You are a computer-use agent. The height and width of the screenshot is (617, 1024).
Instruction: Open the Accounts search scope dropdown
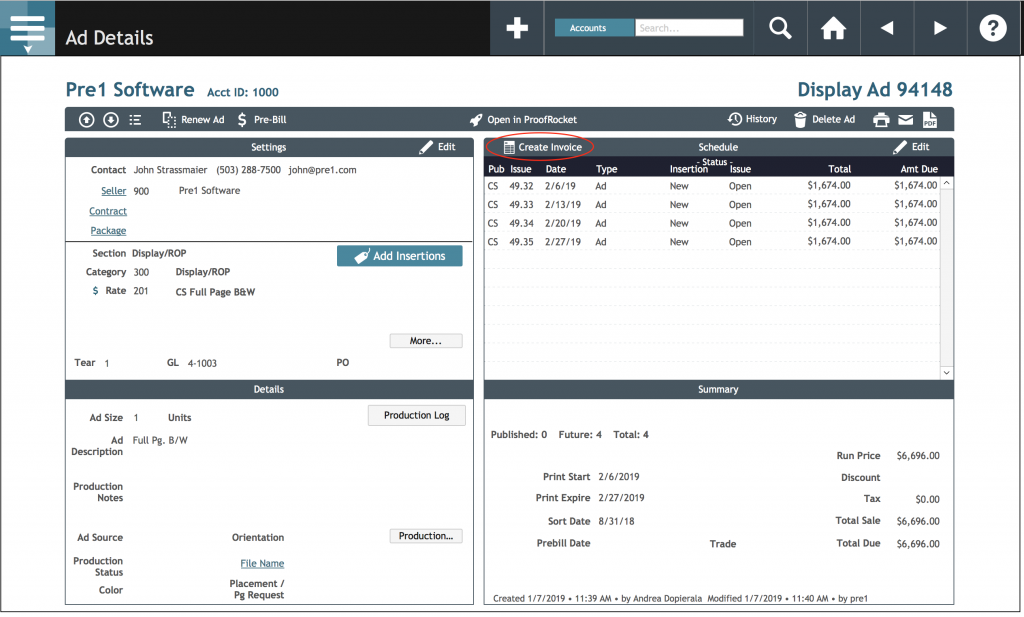(594, 27)
